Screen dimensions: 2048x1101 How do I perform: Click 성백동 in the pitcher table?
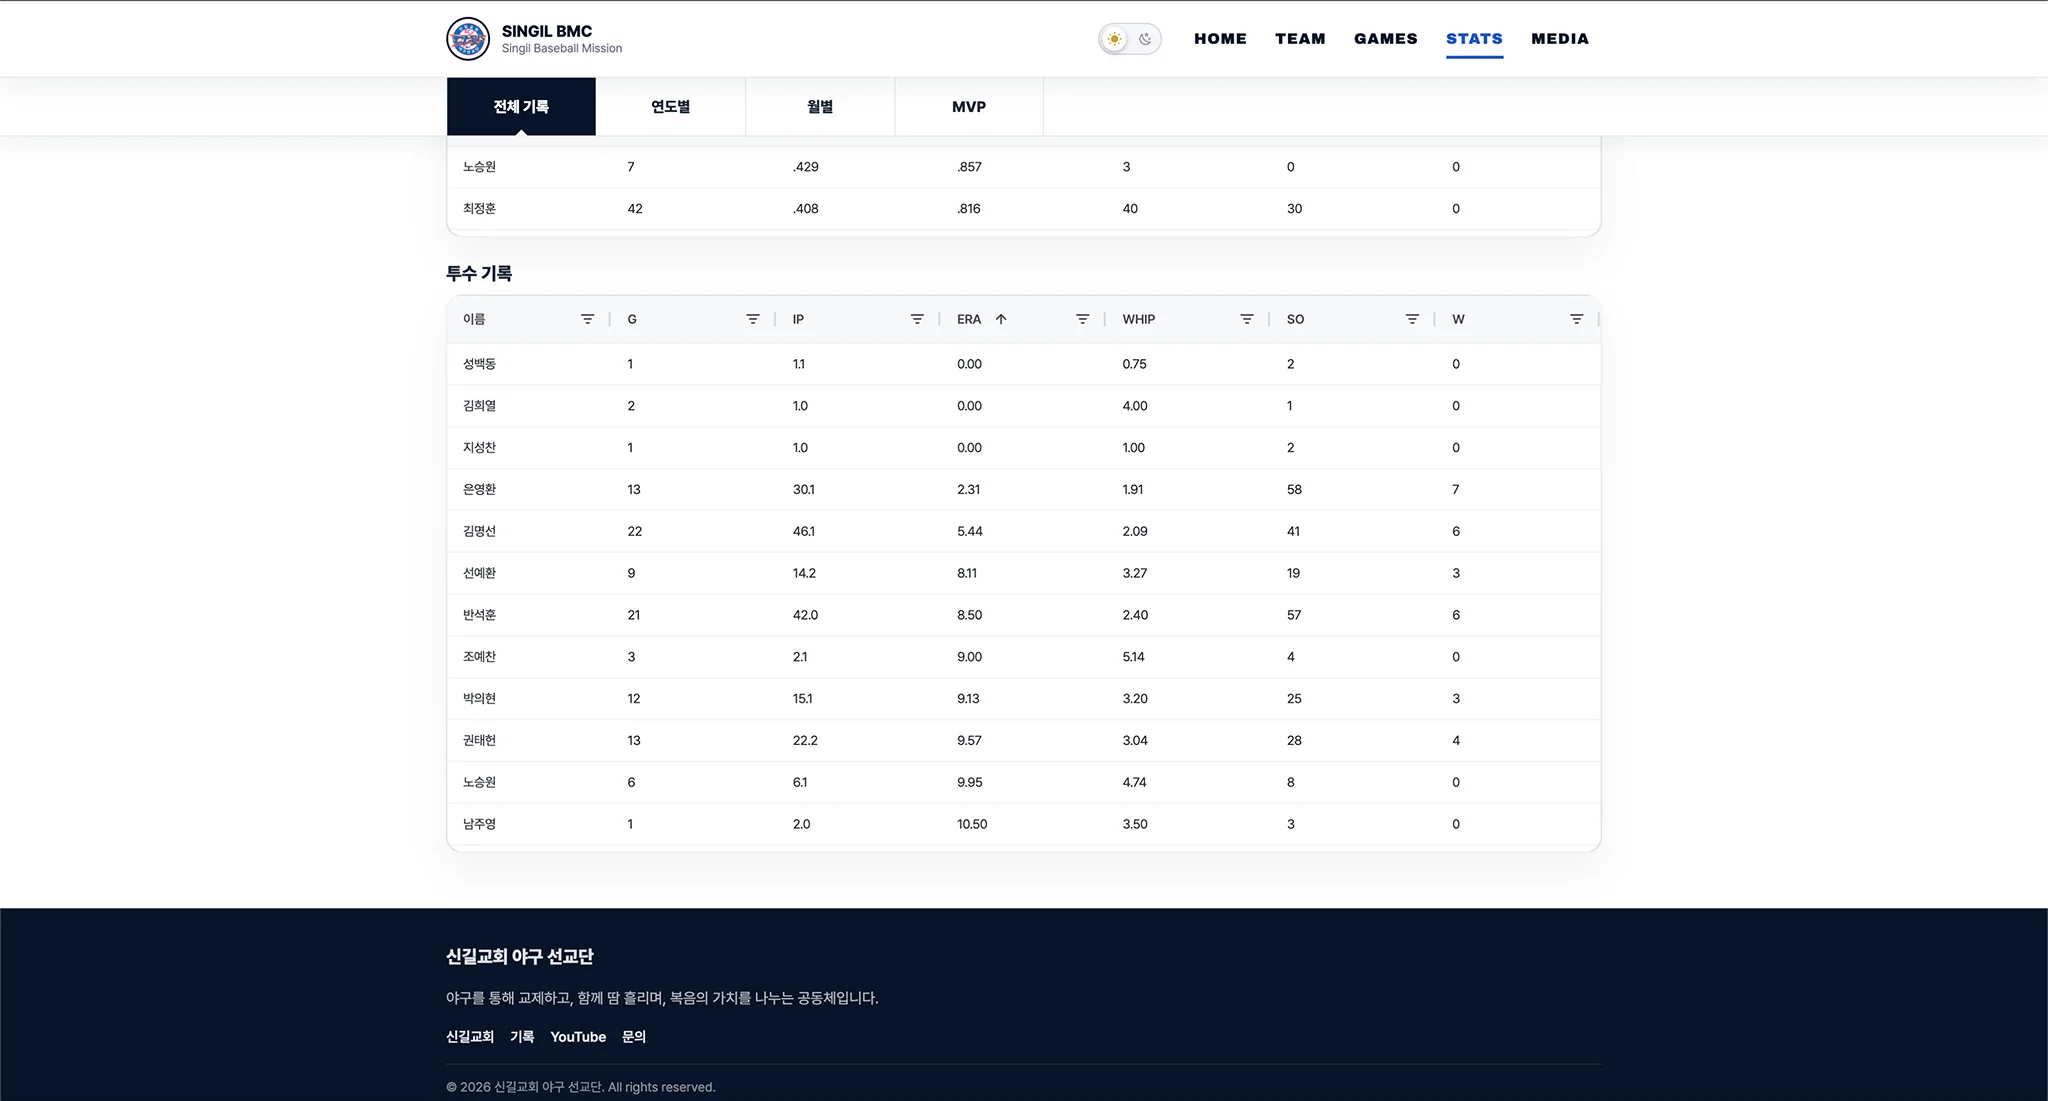coord(479,364)
